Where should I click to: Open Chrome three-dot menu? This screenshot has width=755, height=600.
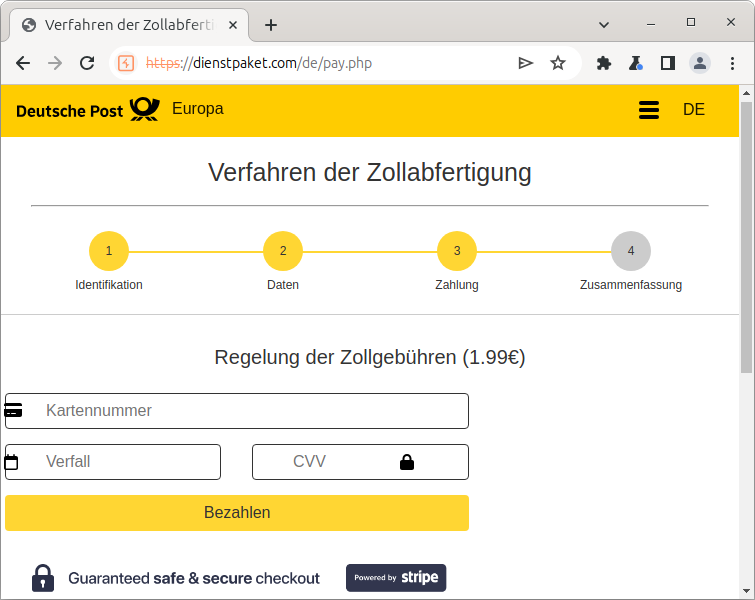(733, 63)
